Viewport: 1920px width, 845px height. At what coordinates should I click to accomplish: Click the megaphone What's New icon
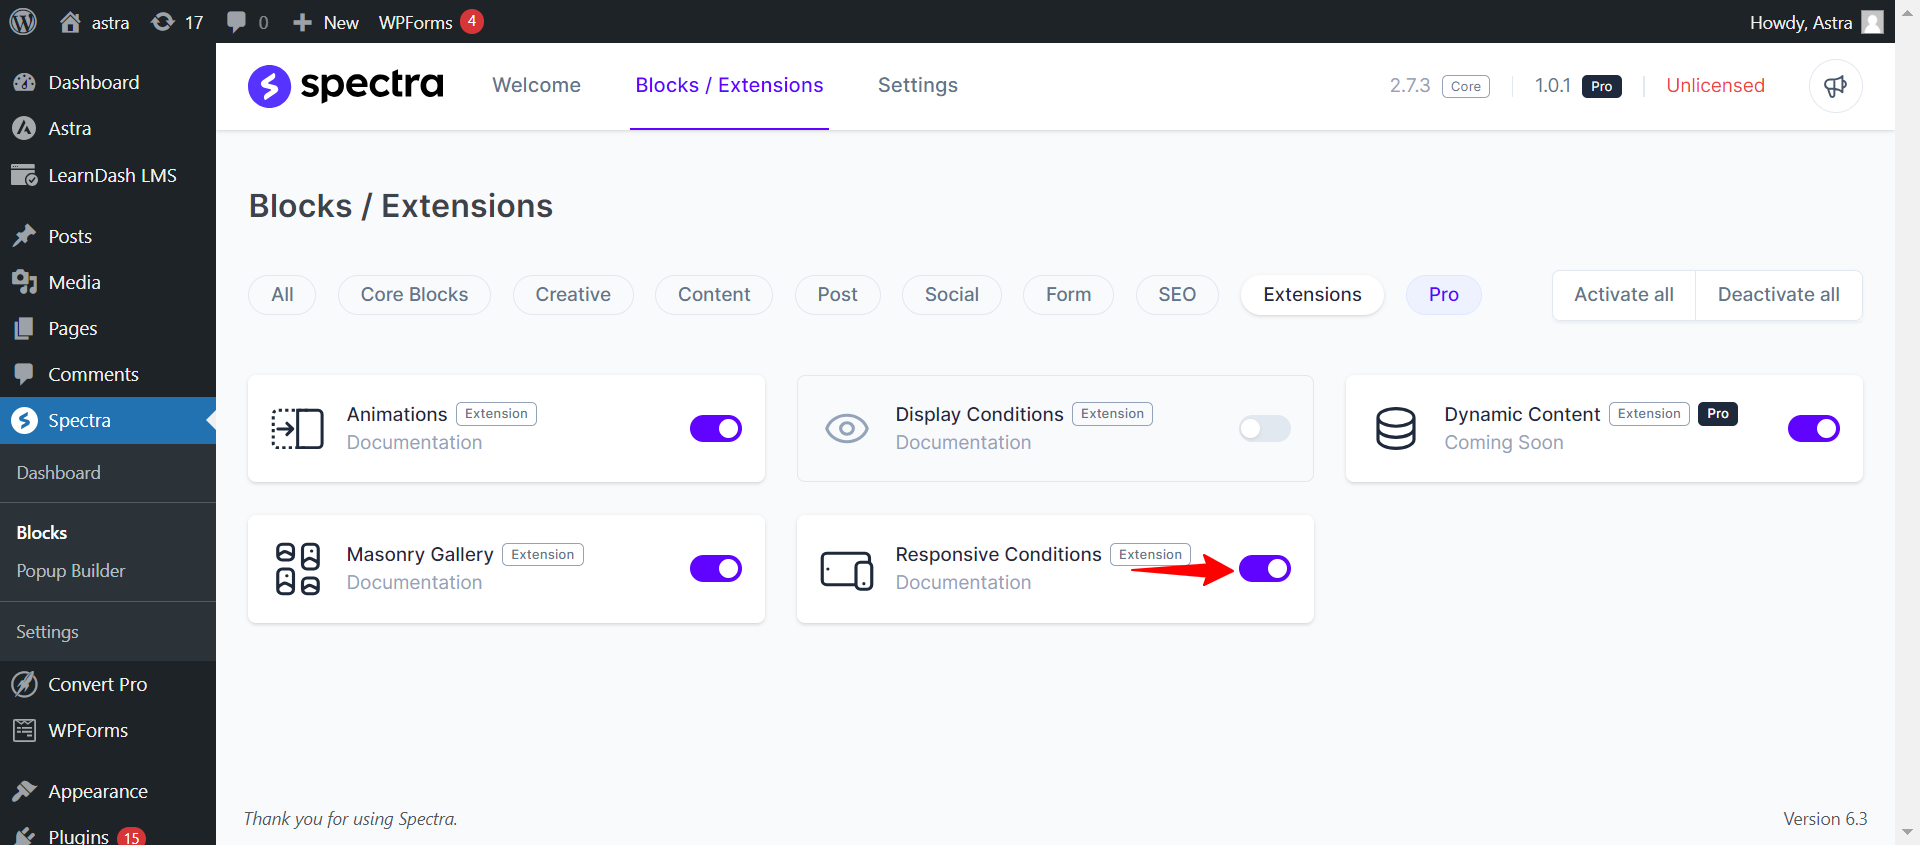(1835, 86)
